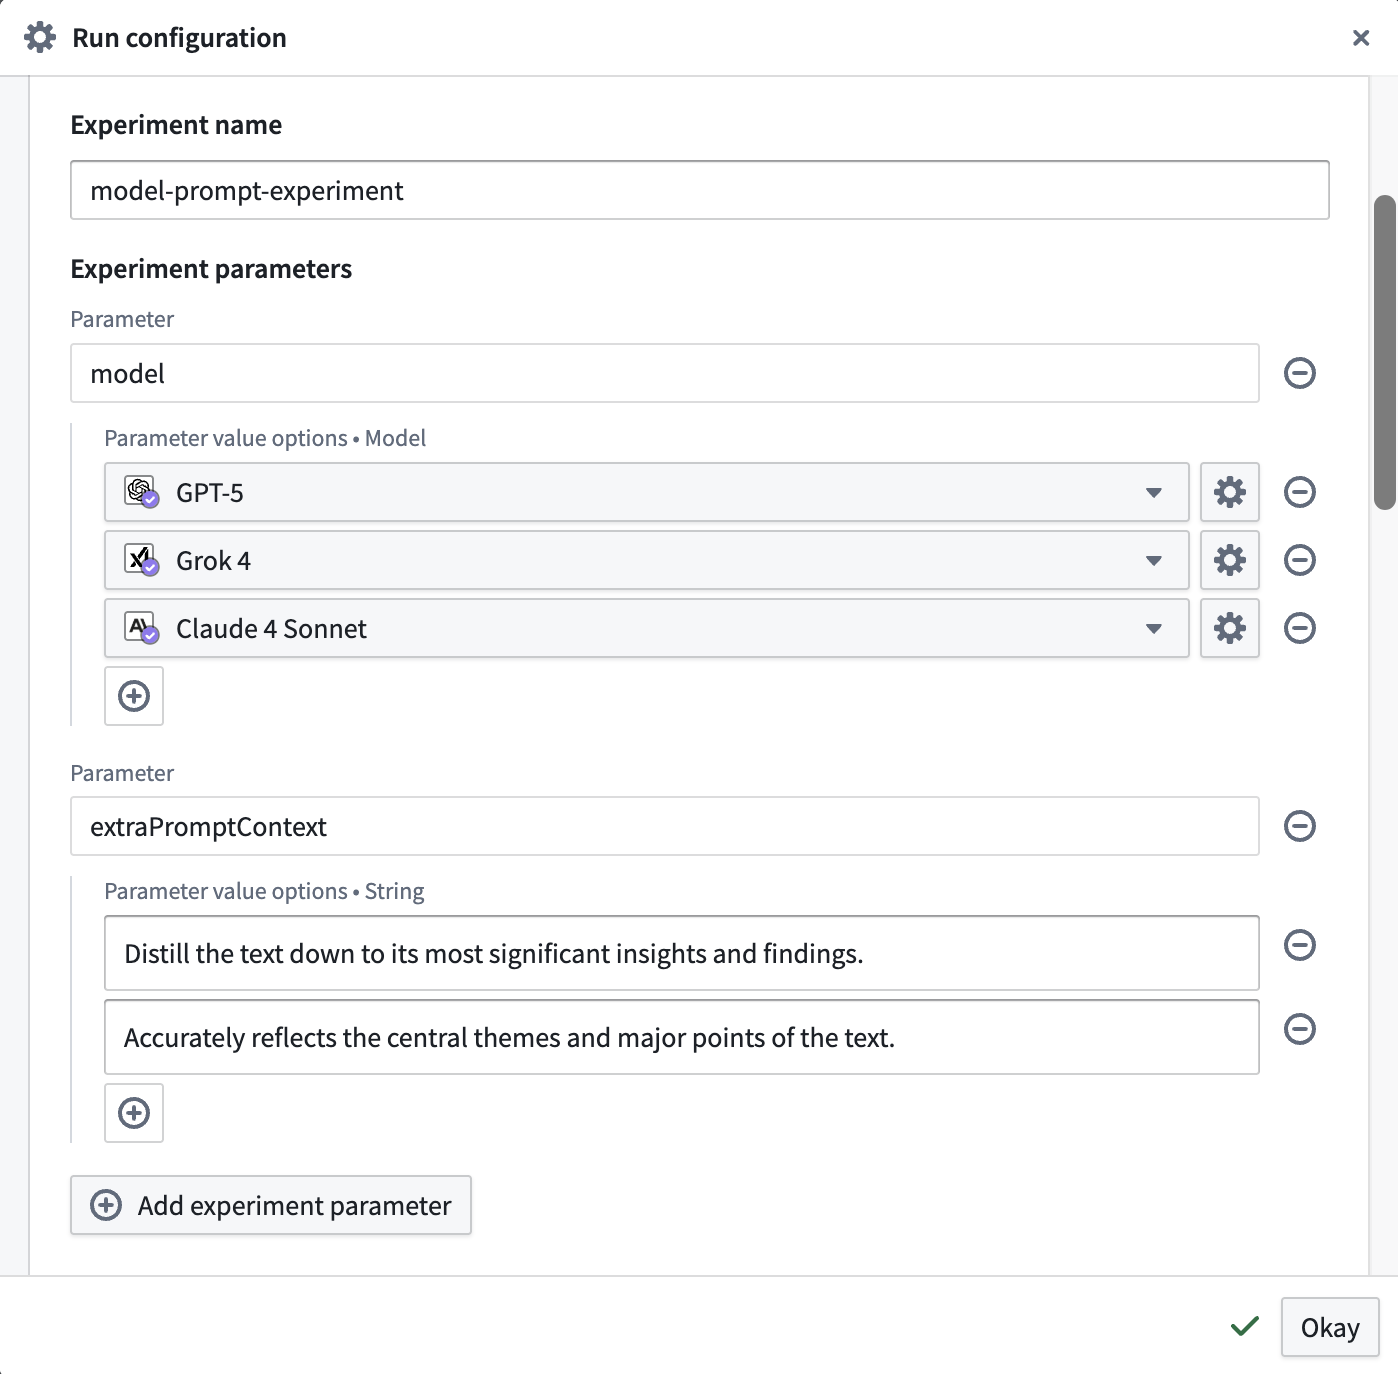Remove the GPT-5 model option
Viewport: 1398px width, 1374px height.
[x=1299, y=492]
